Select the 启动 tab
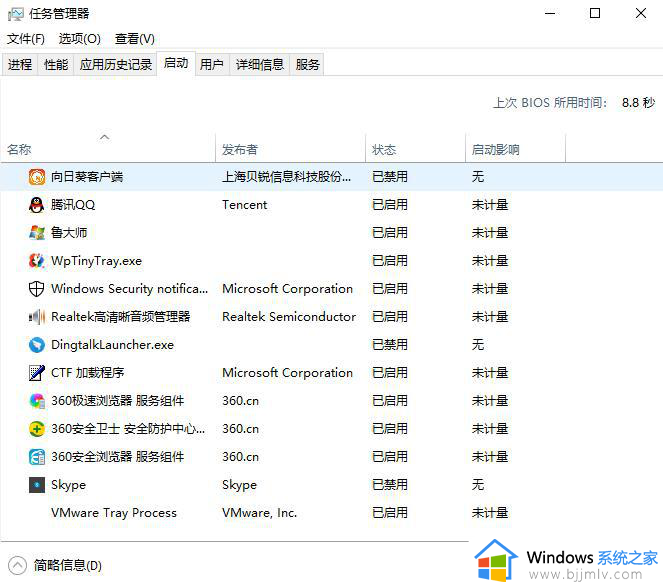 [176, 63]
